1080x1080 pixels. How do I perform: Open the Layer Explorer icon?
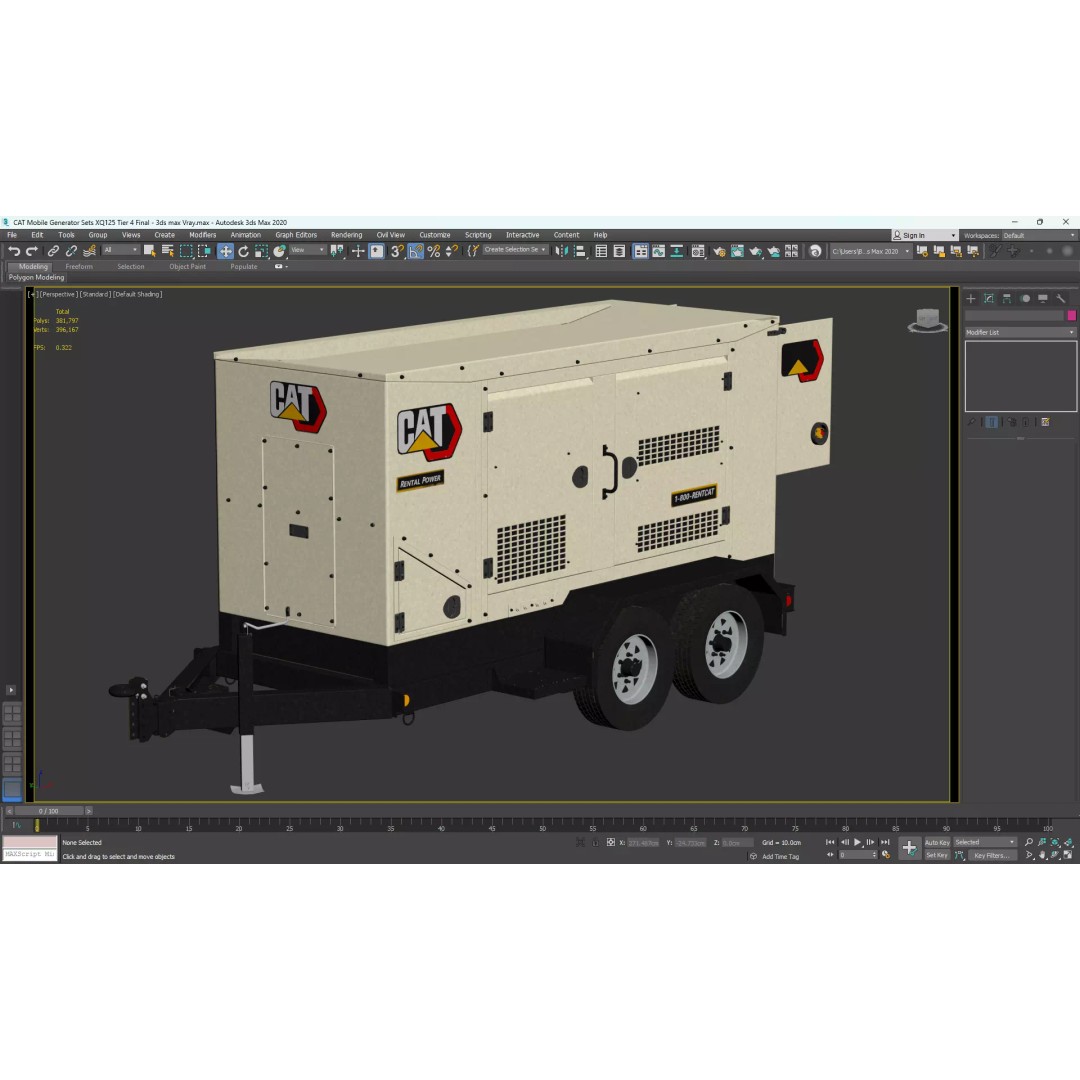tap(619, 251)
